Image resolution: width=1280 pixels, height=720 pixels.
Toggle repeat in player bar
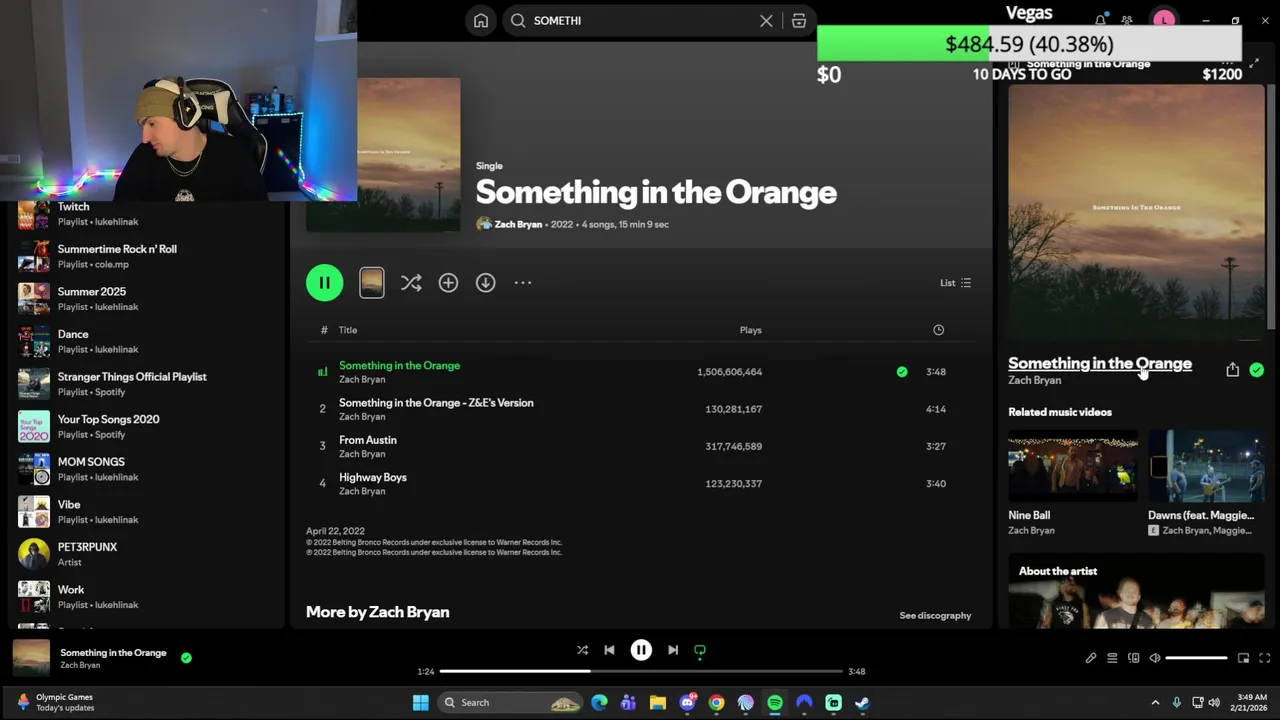pyautogui.click(x=700, y=650)
